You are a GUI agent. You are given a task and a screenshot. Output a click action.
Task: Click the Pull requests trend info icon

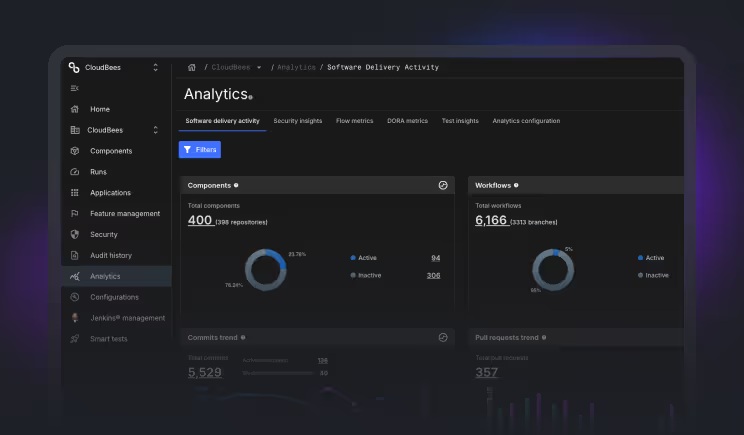point(544,338)
